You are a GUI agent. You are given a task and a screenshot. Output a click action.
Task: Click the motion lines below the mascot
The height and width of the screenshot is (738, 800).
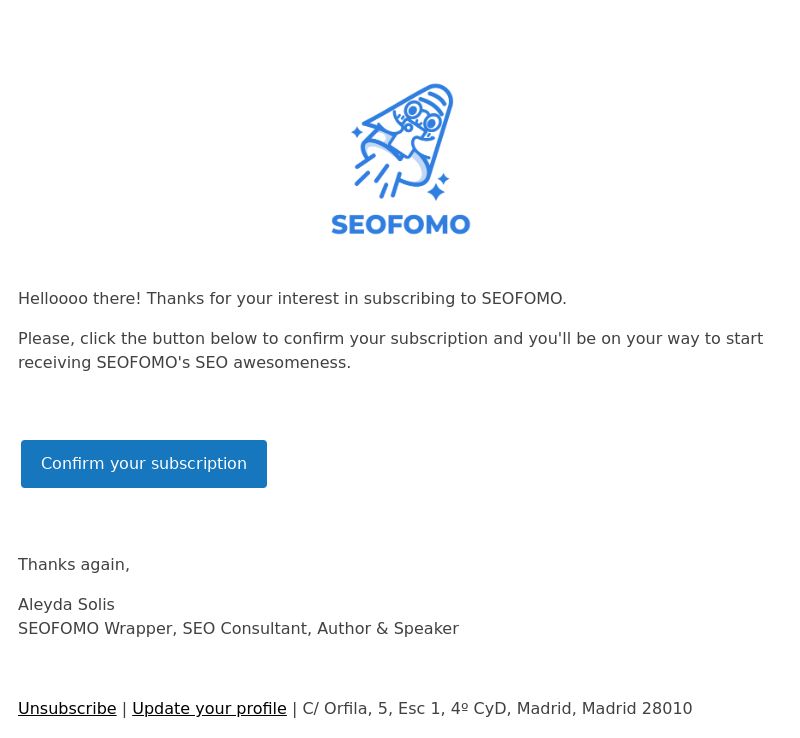pyautogui.click(x=376, y=178)
